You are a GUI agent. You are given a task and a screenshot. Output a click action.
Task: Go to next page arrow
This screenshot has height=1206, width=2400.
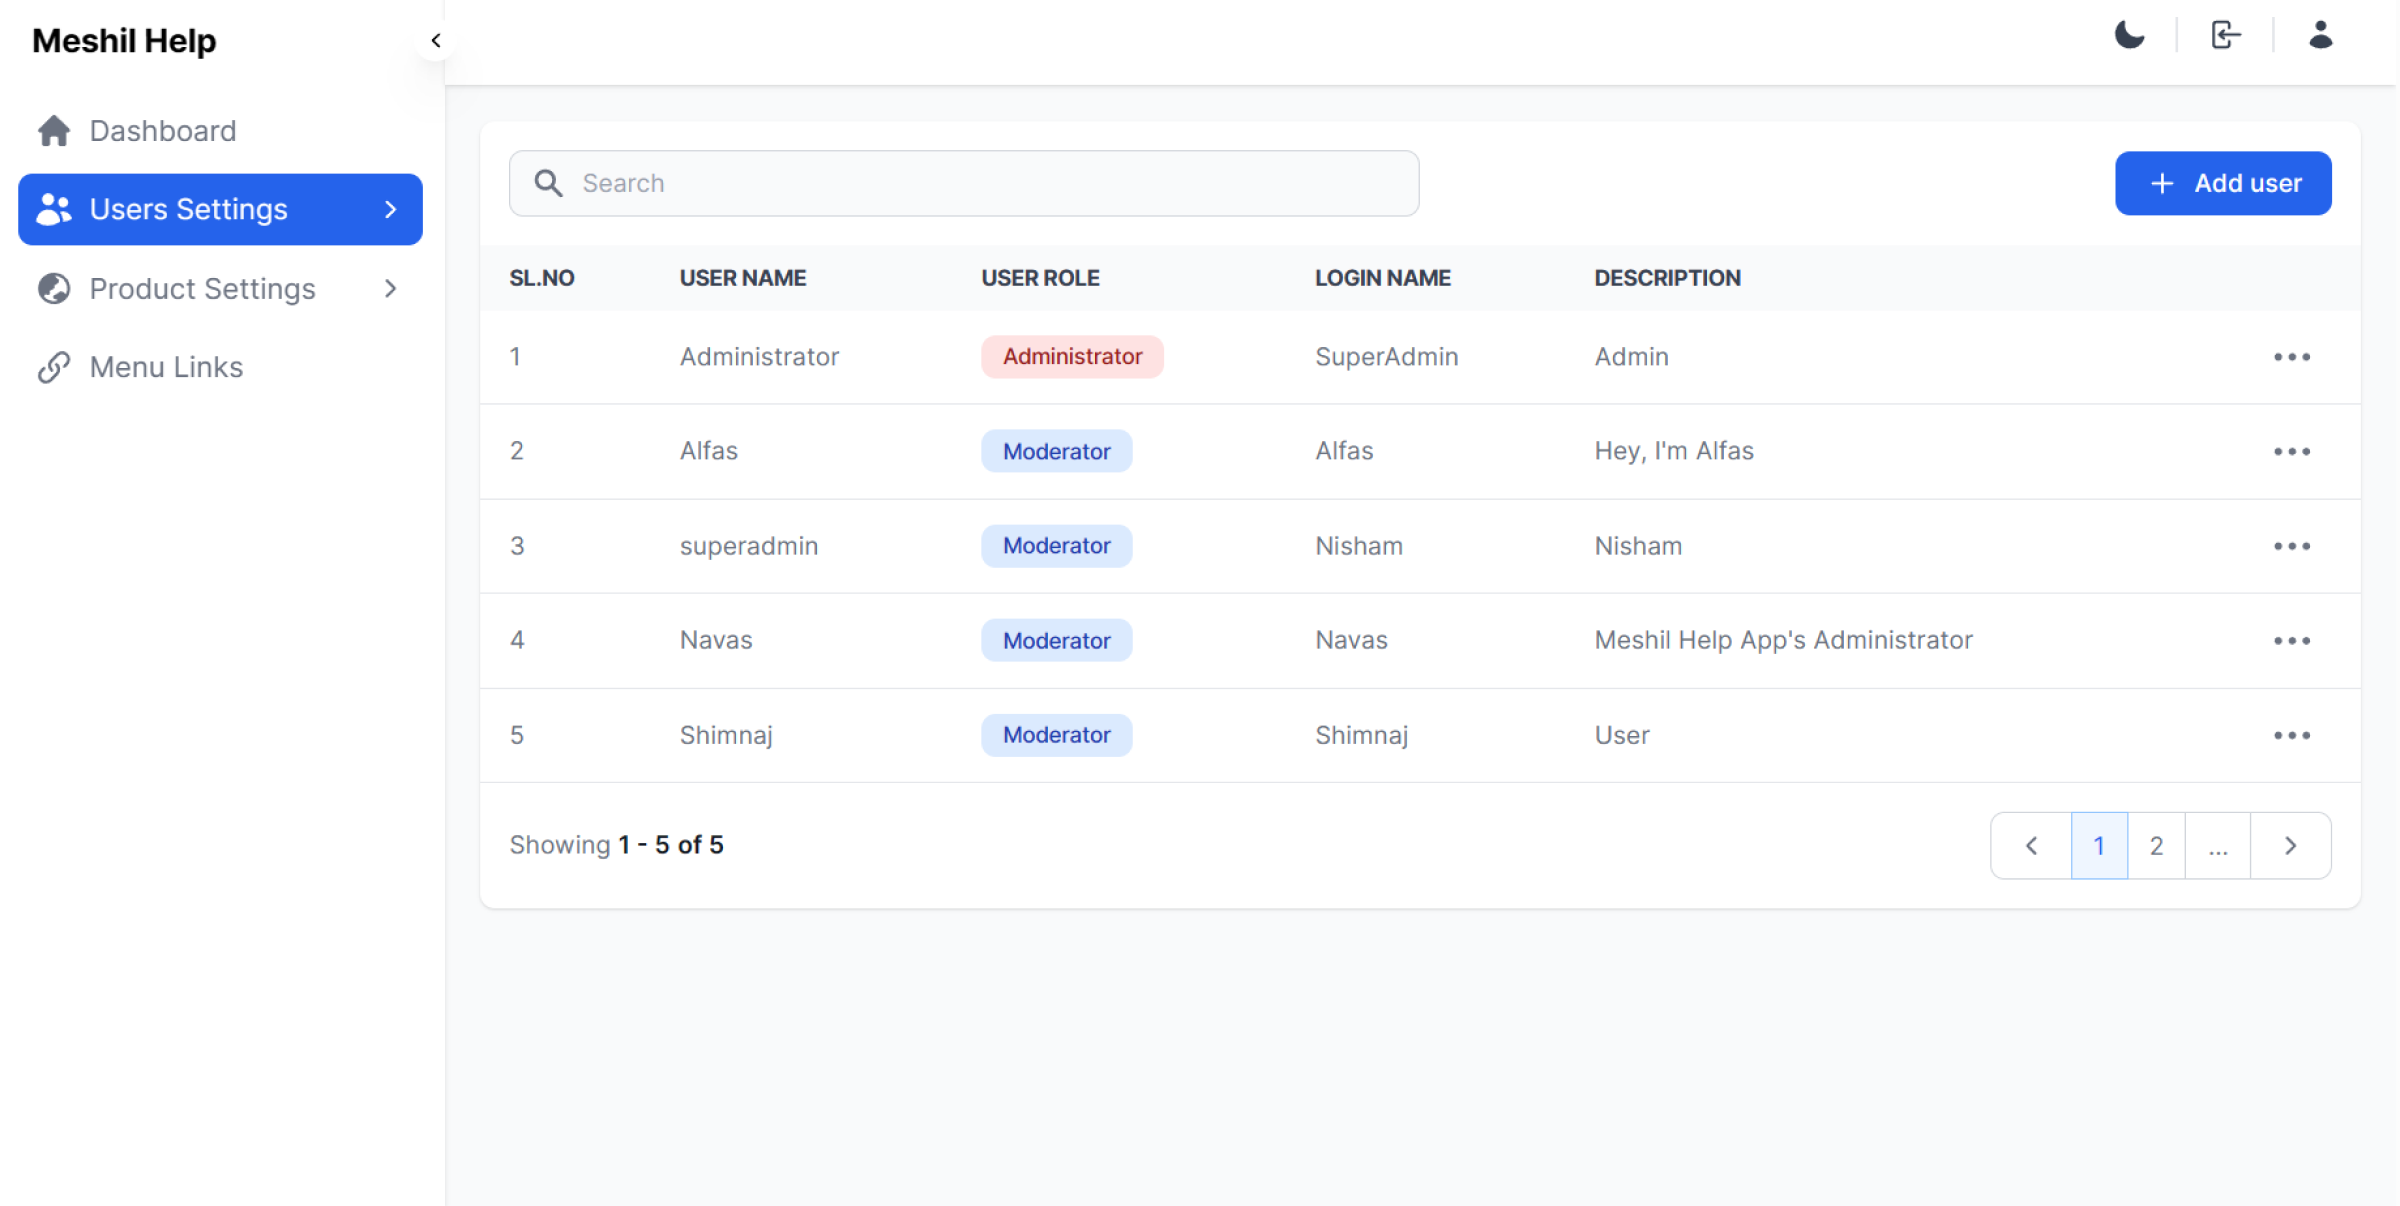point(2290,846)
